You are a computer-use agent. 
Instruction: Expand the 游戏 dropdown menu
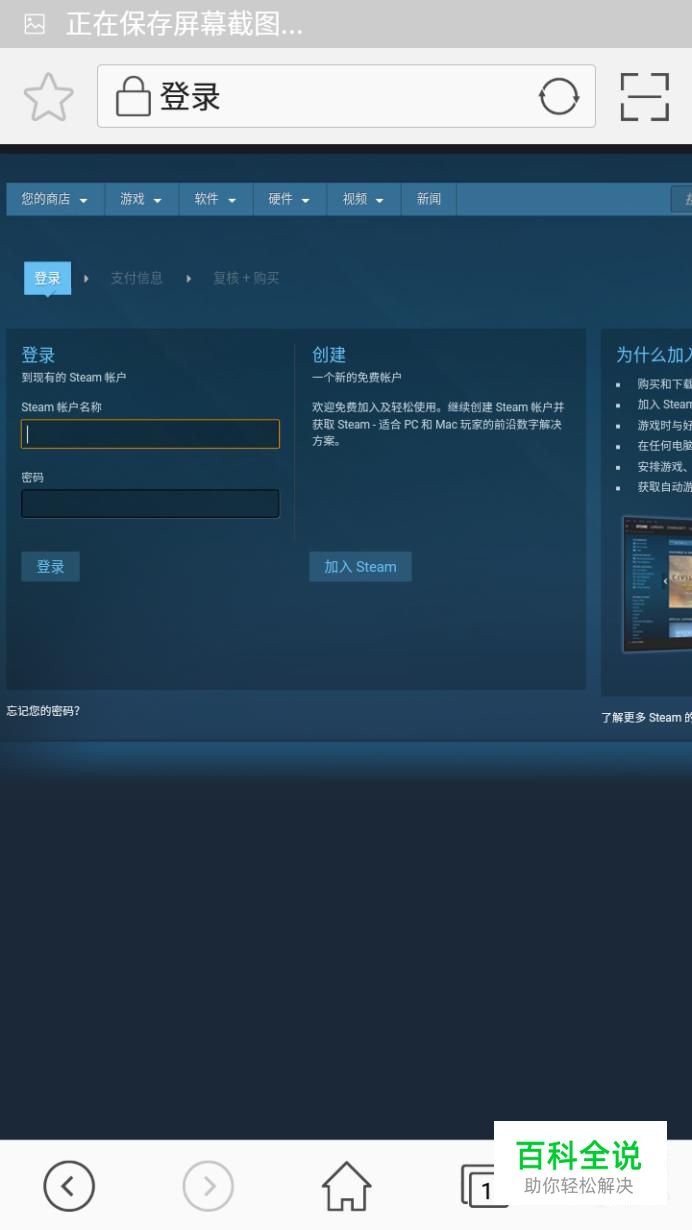click(141, 199)
